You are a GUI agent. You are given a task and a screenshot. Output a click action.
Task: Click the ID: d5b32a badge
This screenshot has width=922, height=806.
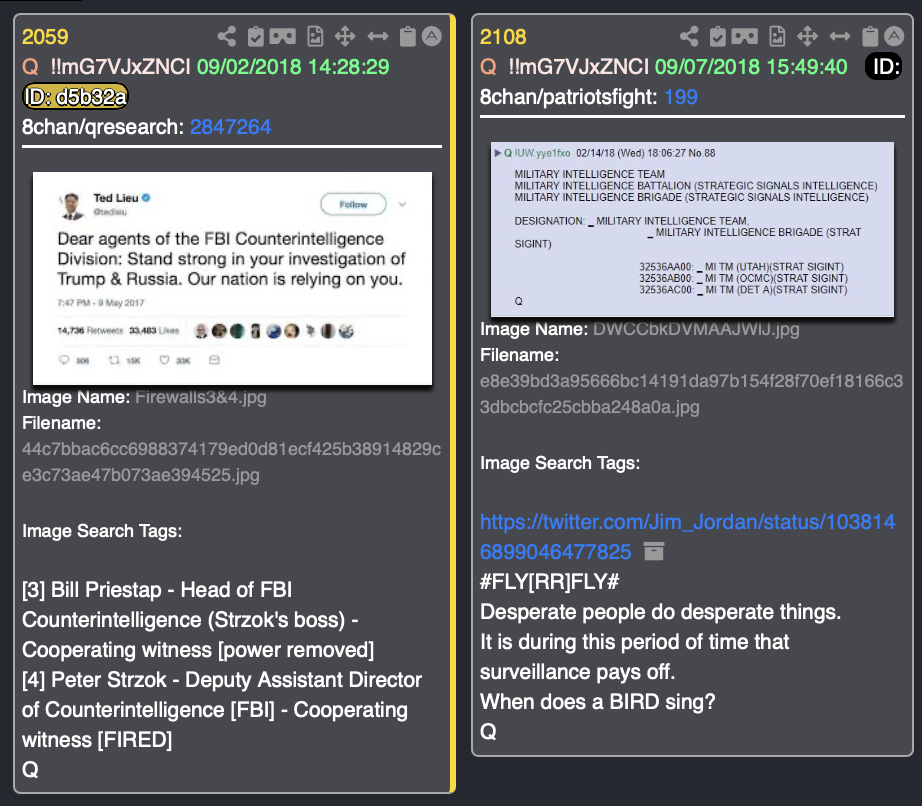click(x=75, y=97)
